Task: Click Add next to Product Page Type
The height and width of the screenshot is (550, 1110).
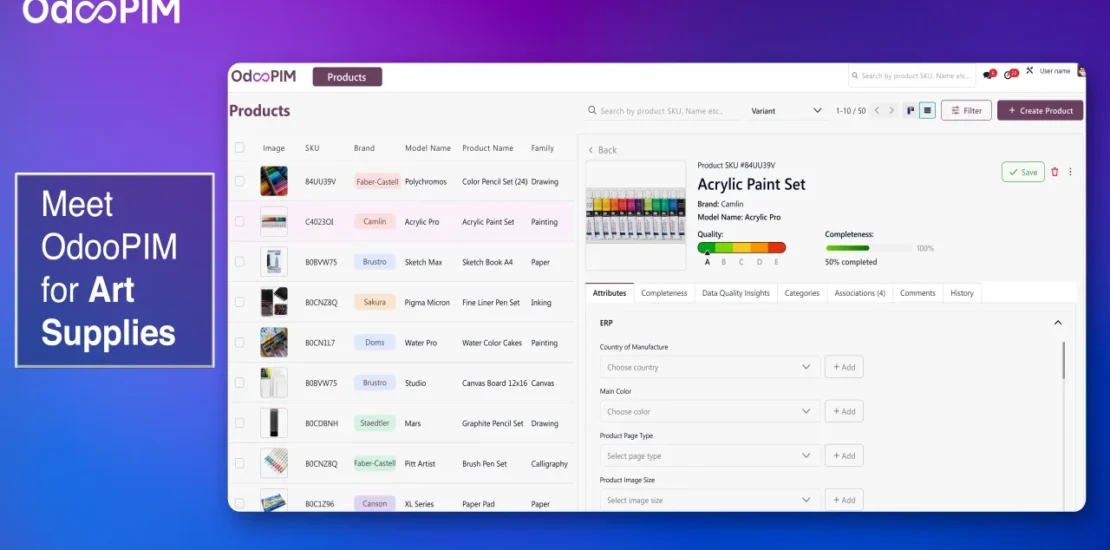Action: point(844,456)
